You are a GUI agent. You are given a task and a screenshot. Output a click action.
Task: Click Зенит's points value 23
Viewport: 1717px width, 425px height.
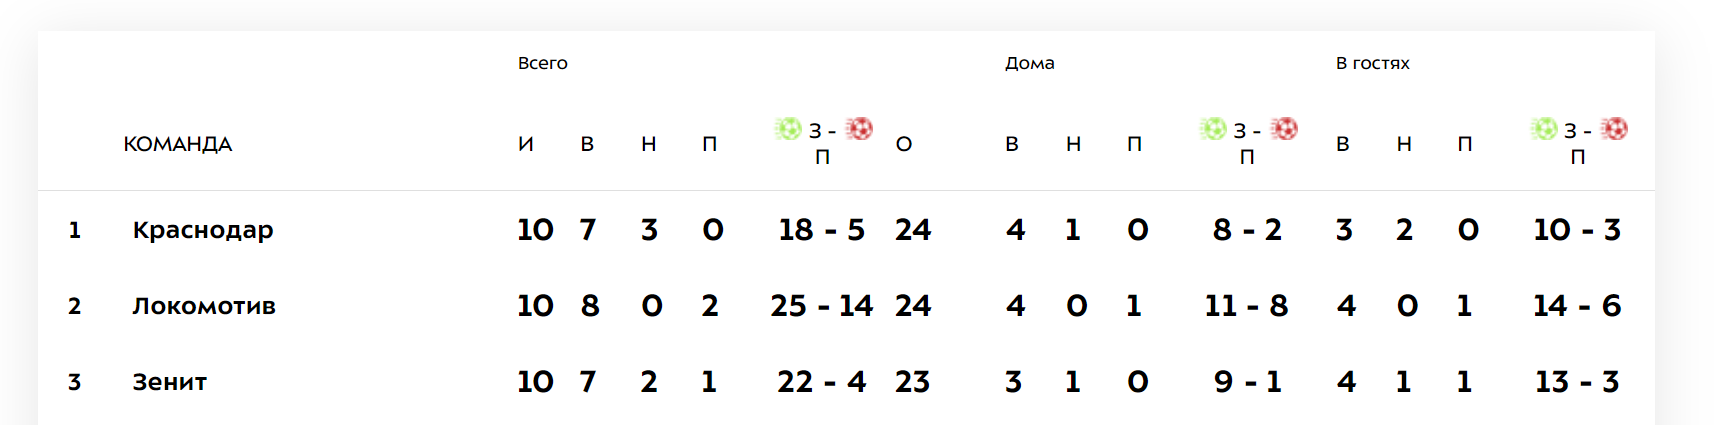[913, 382]
